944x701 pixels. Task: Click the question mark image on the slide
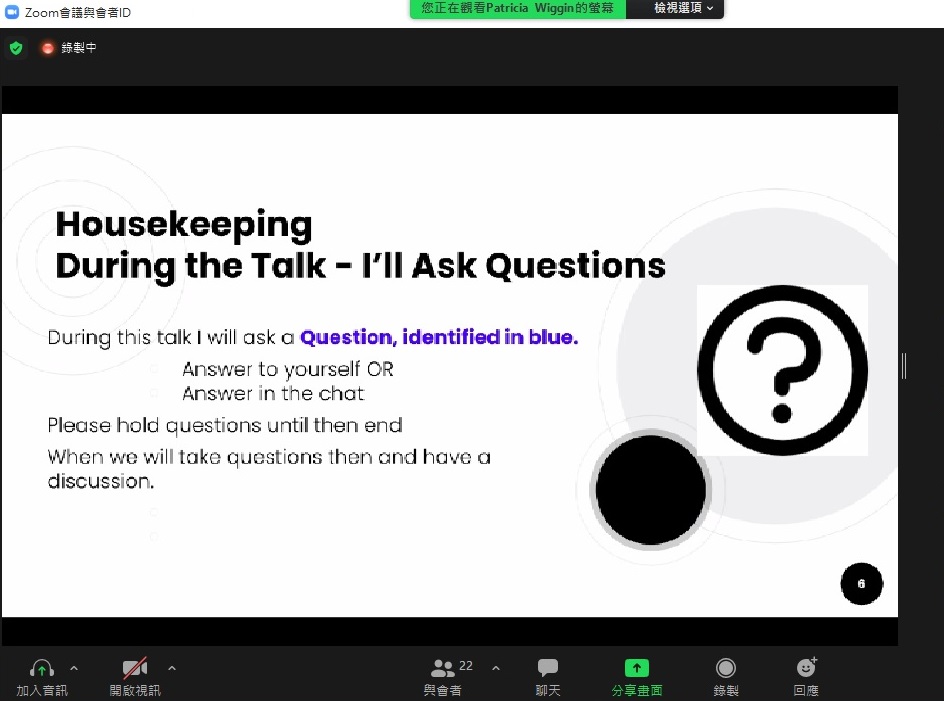click(x=782, y=370)
